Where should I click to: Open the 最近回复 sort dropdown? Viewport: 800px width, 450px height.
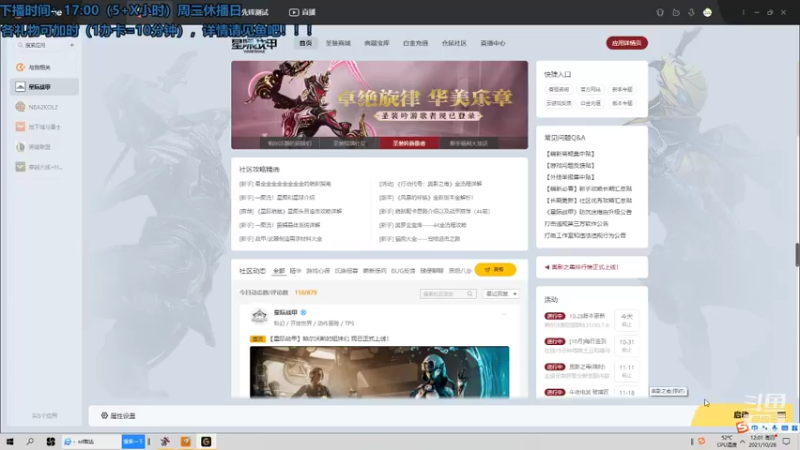coord(501,293)
